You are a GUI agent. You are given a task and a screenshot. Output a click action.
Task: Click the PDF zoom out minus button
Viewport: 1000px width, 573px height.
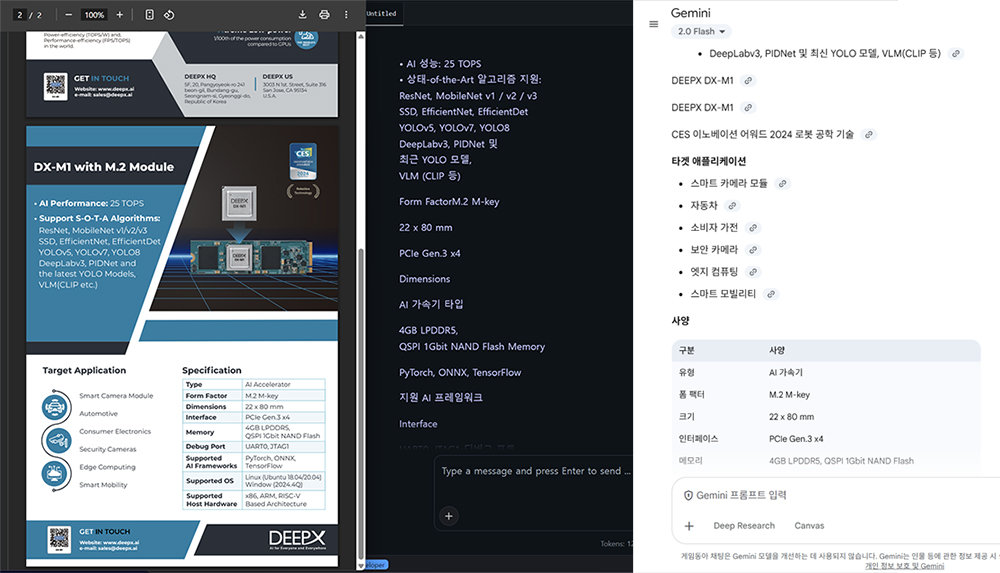[68, 15]
